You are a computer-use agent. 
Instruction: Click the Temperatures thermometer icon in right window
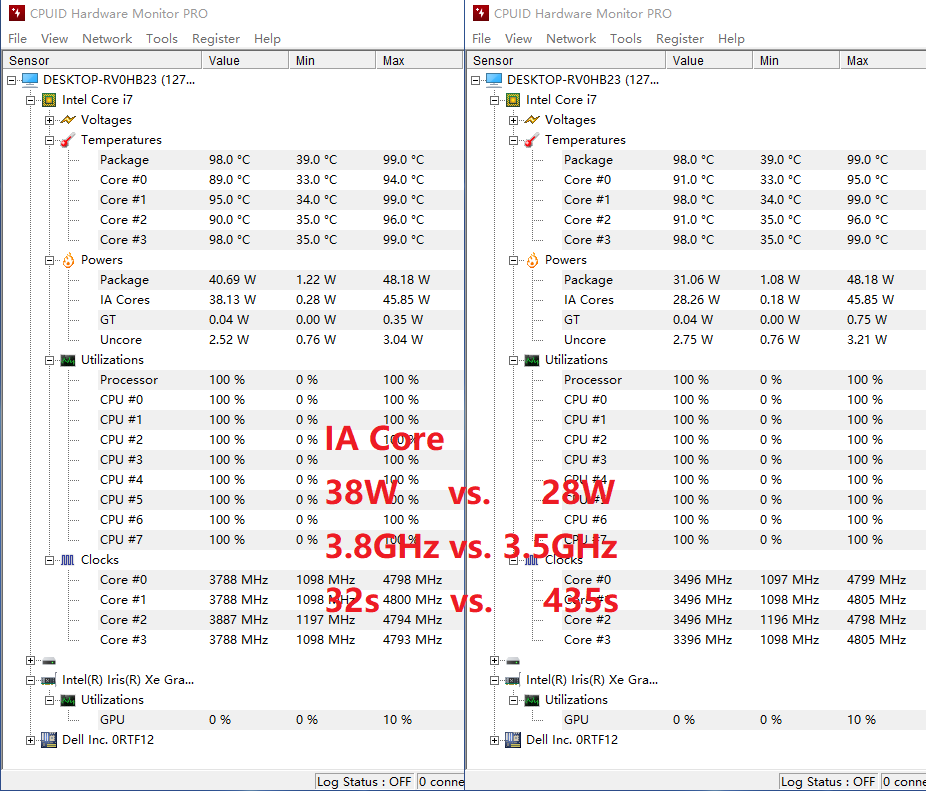click(x=532, y=140)
